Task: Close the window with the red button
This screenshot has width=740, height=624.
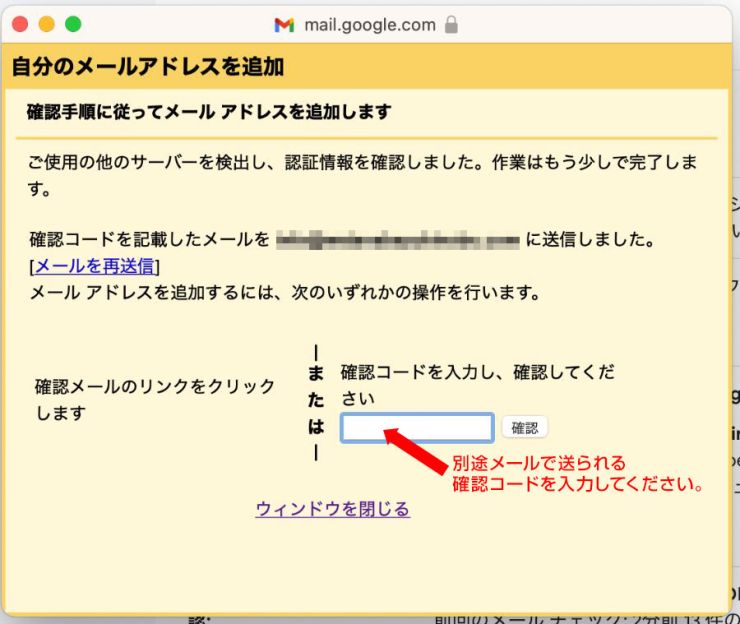Action: click(21, 24)
